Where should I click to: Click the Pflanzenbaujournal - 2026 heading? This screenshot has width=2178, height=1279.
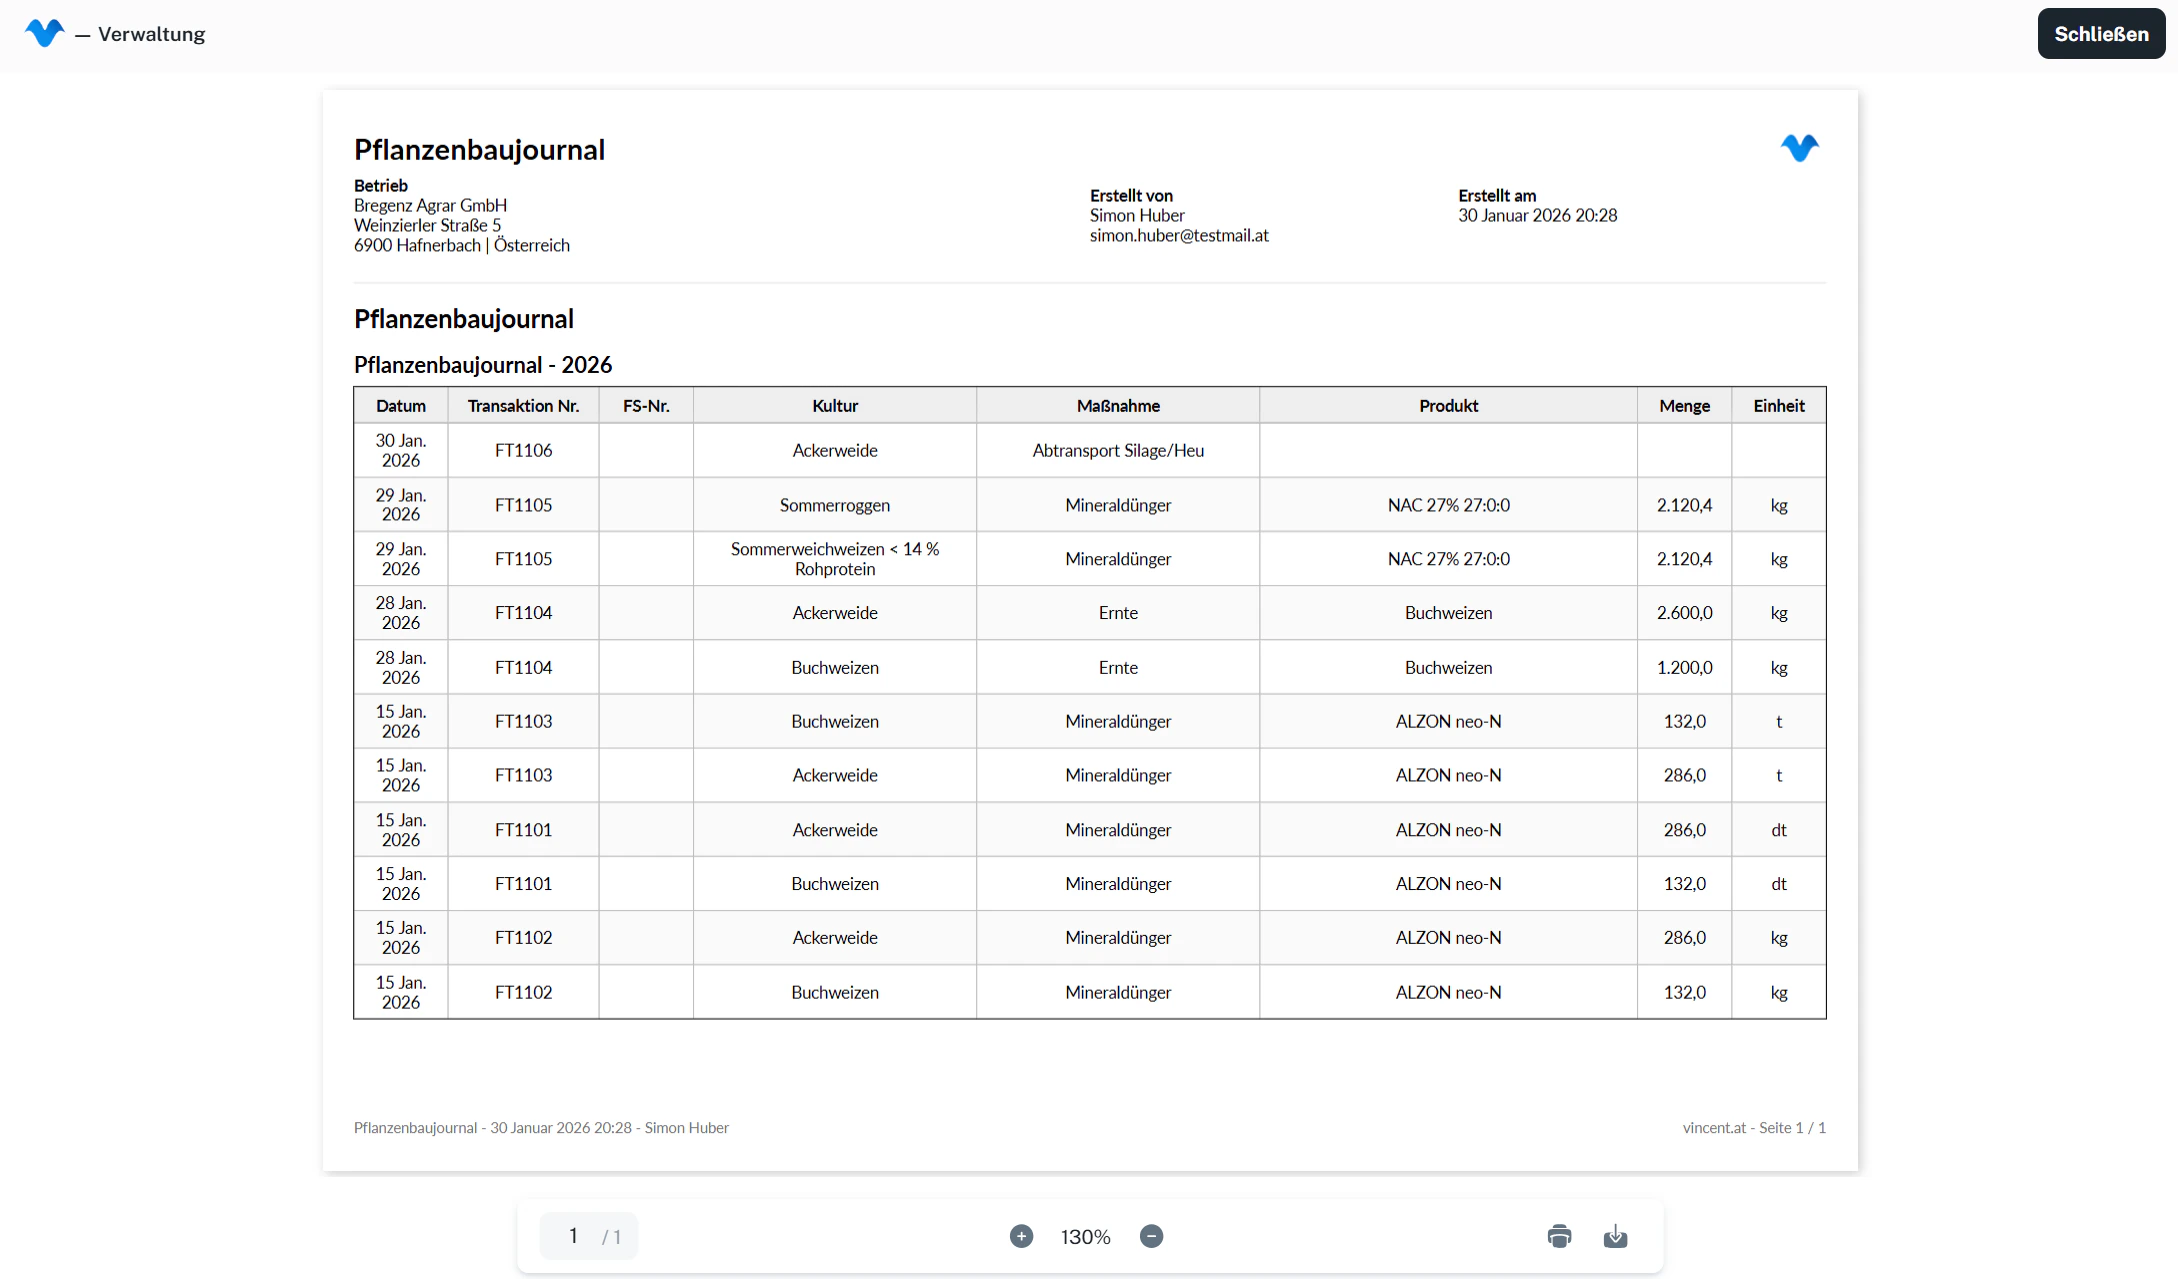click(483, 364)
